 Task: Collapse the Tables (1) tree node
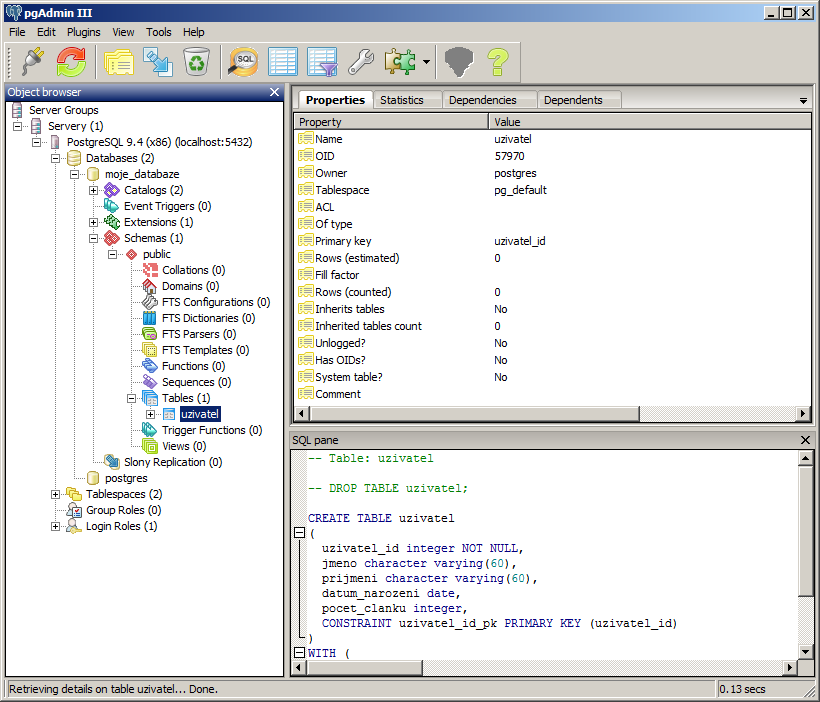132,398
